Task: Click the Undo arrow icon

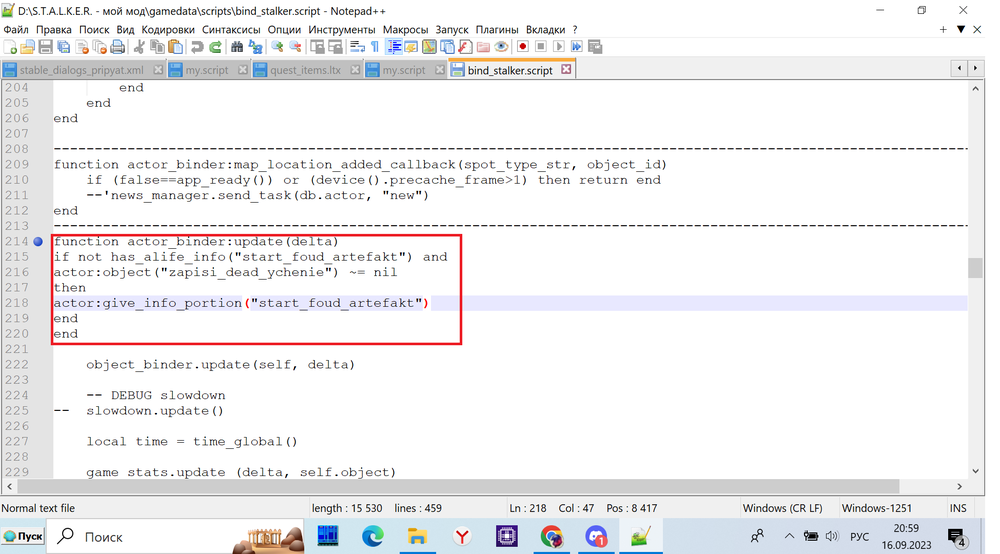Action: pyautogui.click(x=197, y=47)
